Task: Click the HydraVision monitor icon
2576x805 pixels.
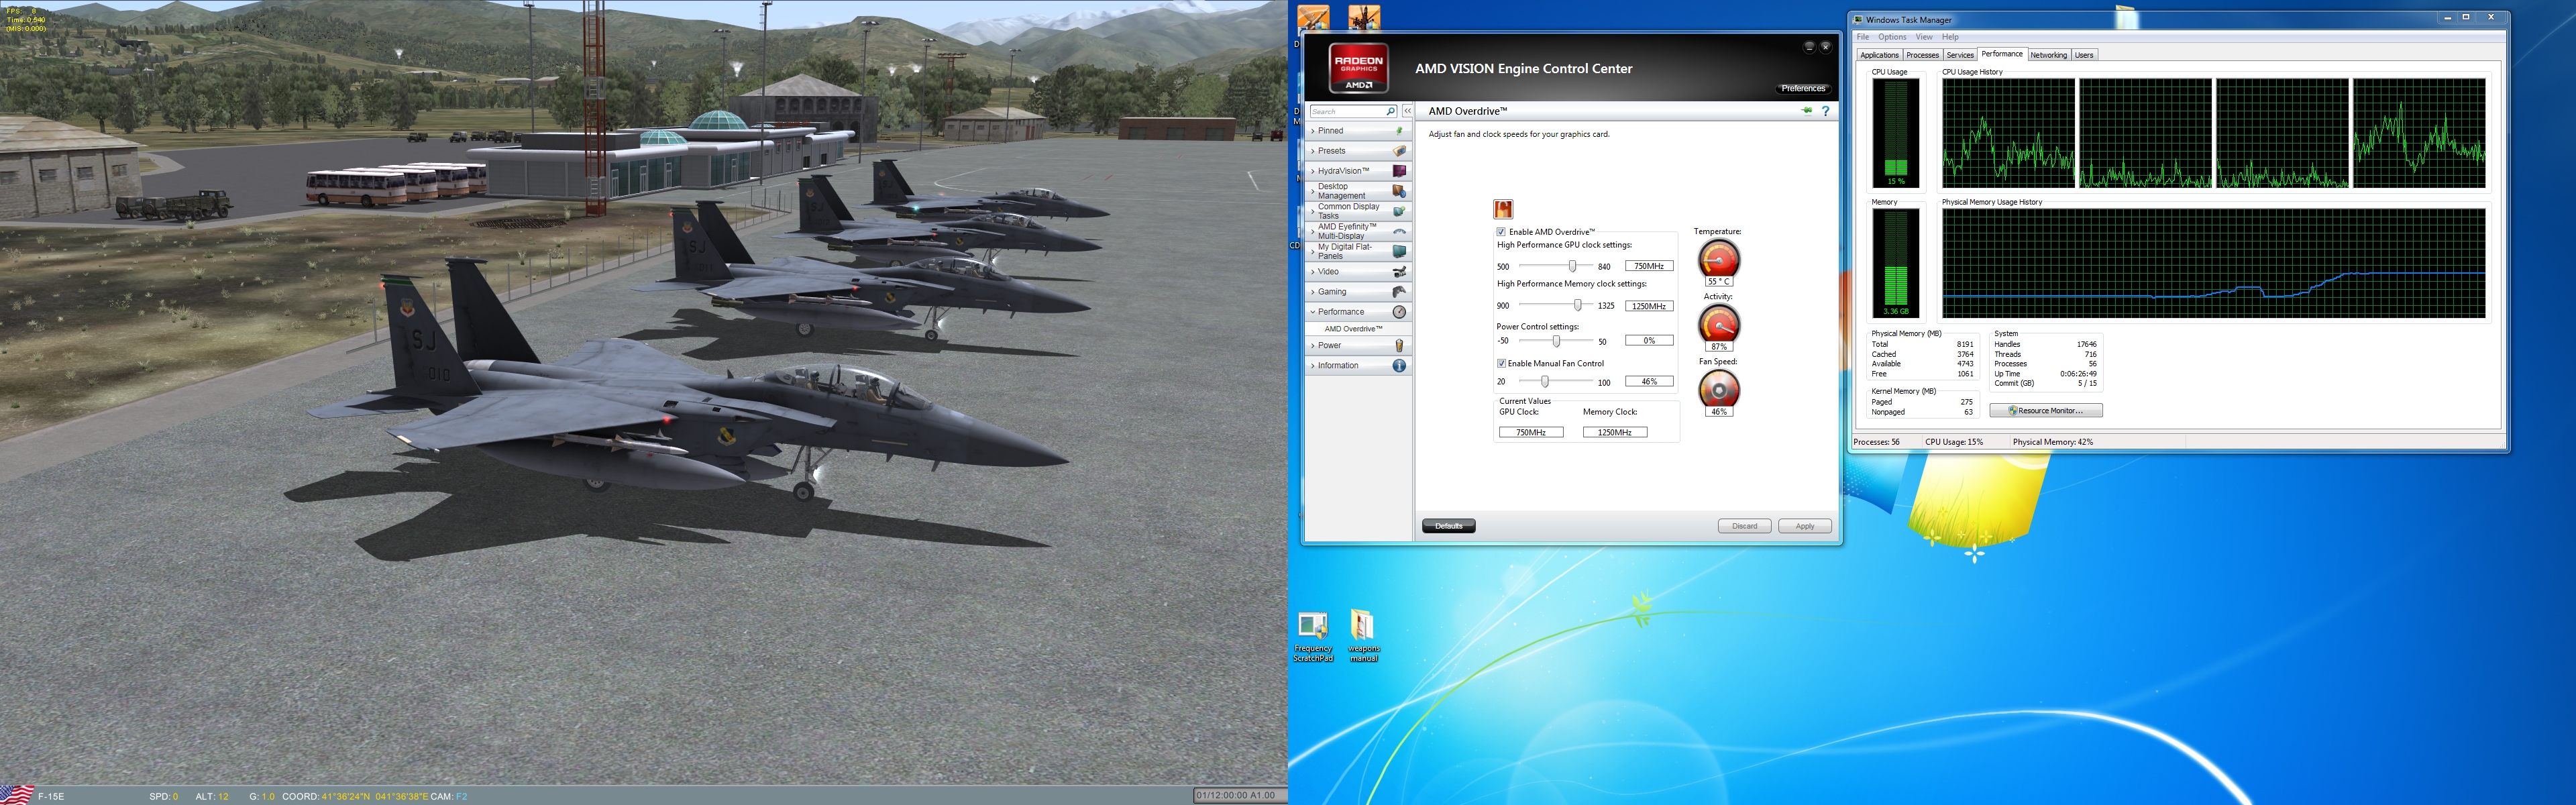Action: coord(1399,171)
